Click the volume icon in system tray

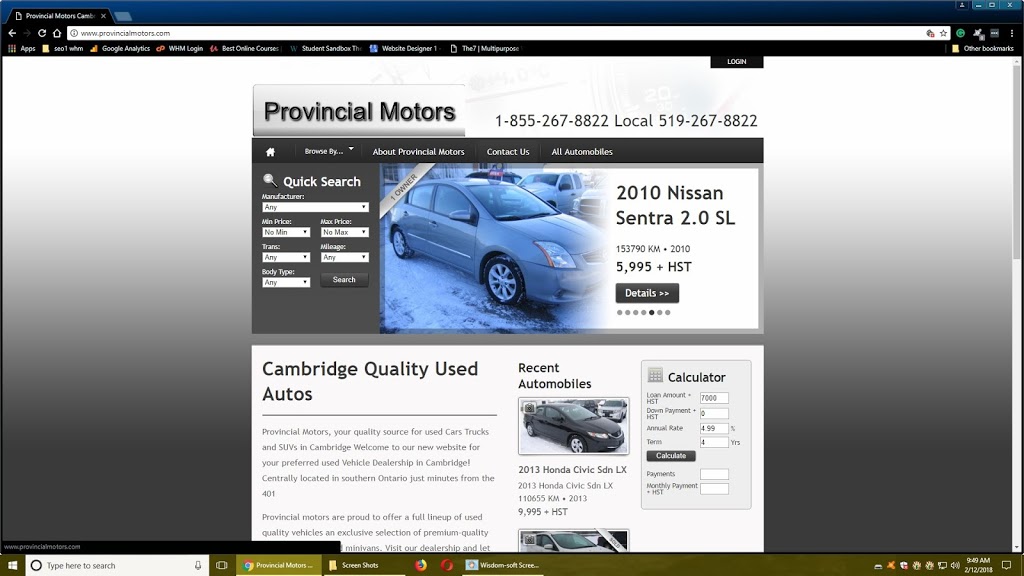pyautogui.click(x=955, y=566)
